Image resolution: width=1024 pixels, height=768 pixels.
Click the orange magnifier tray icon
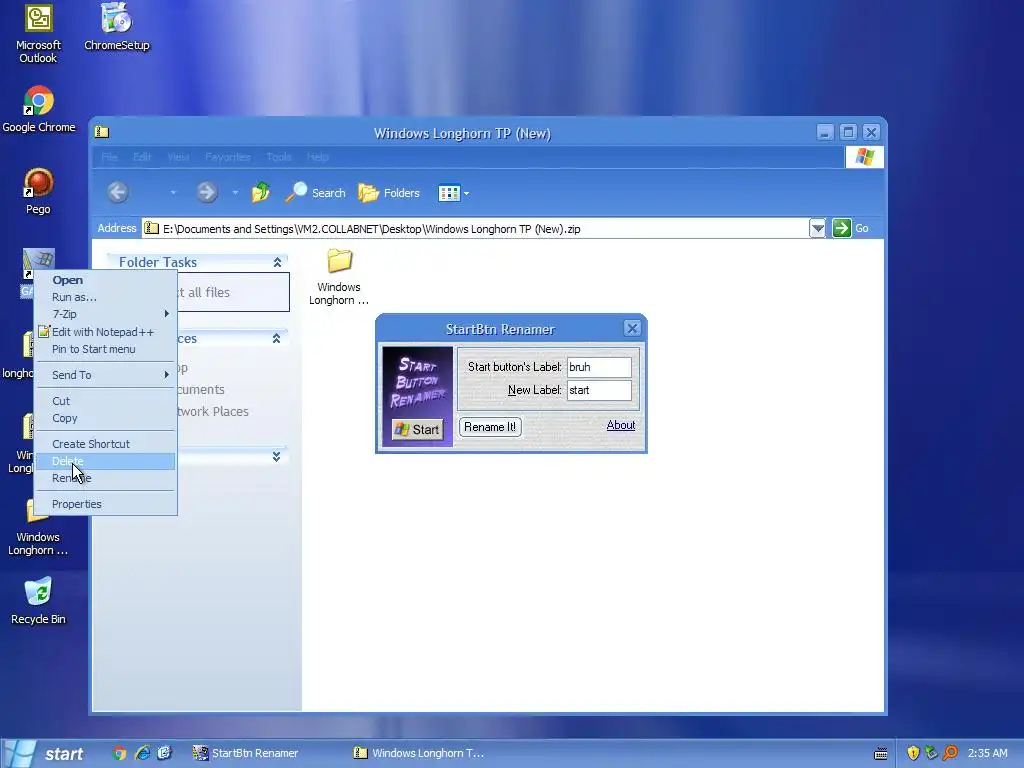point(950,753)
